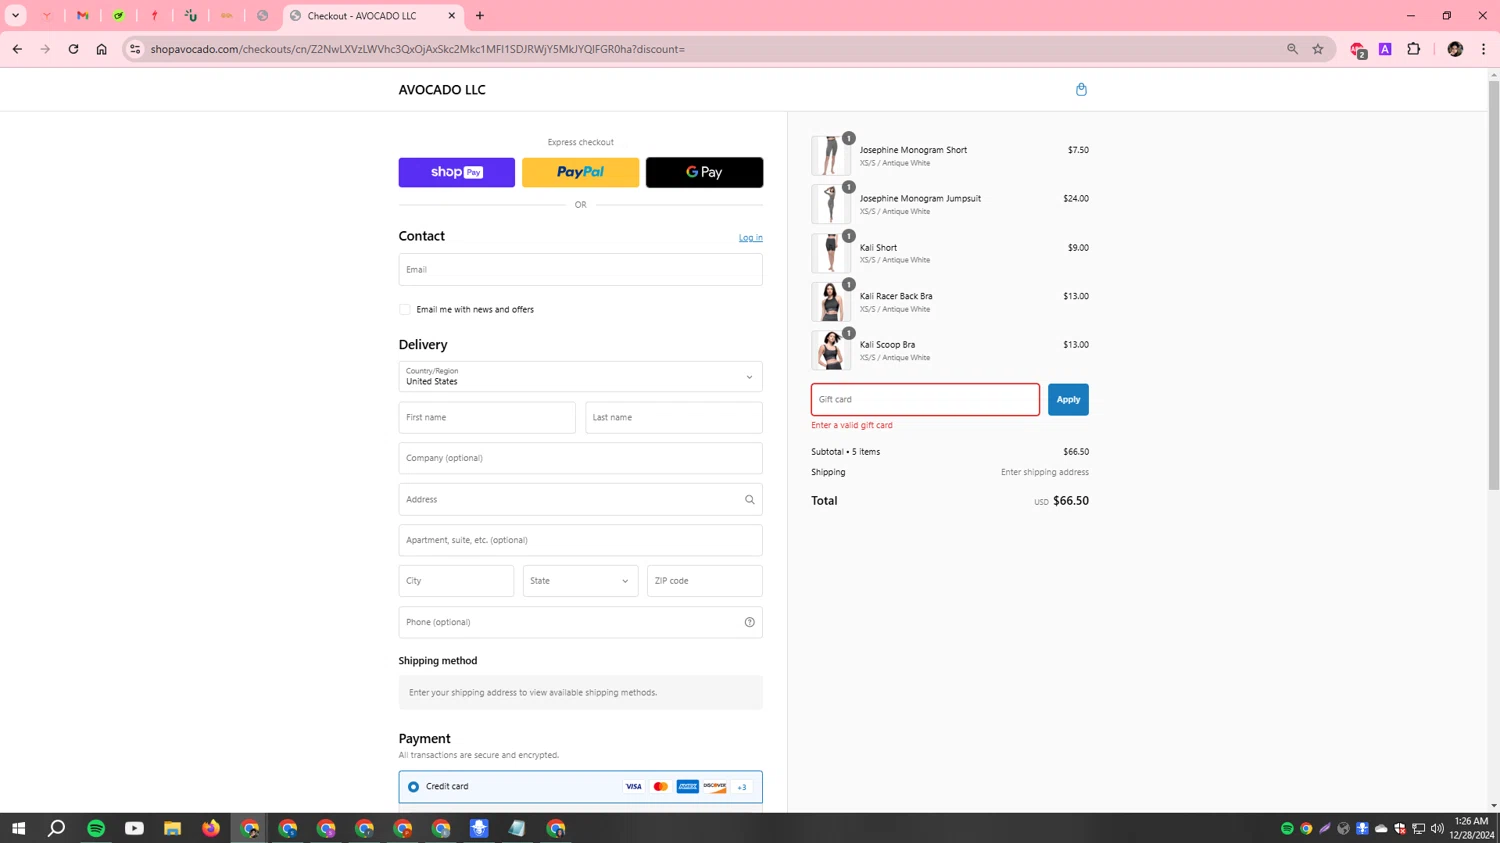Click the Josephine Monogram Jumpsuit thumbnail
The image size is (1500, 843).
click(x=831, y=205)
